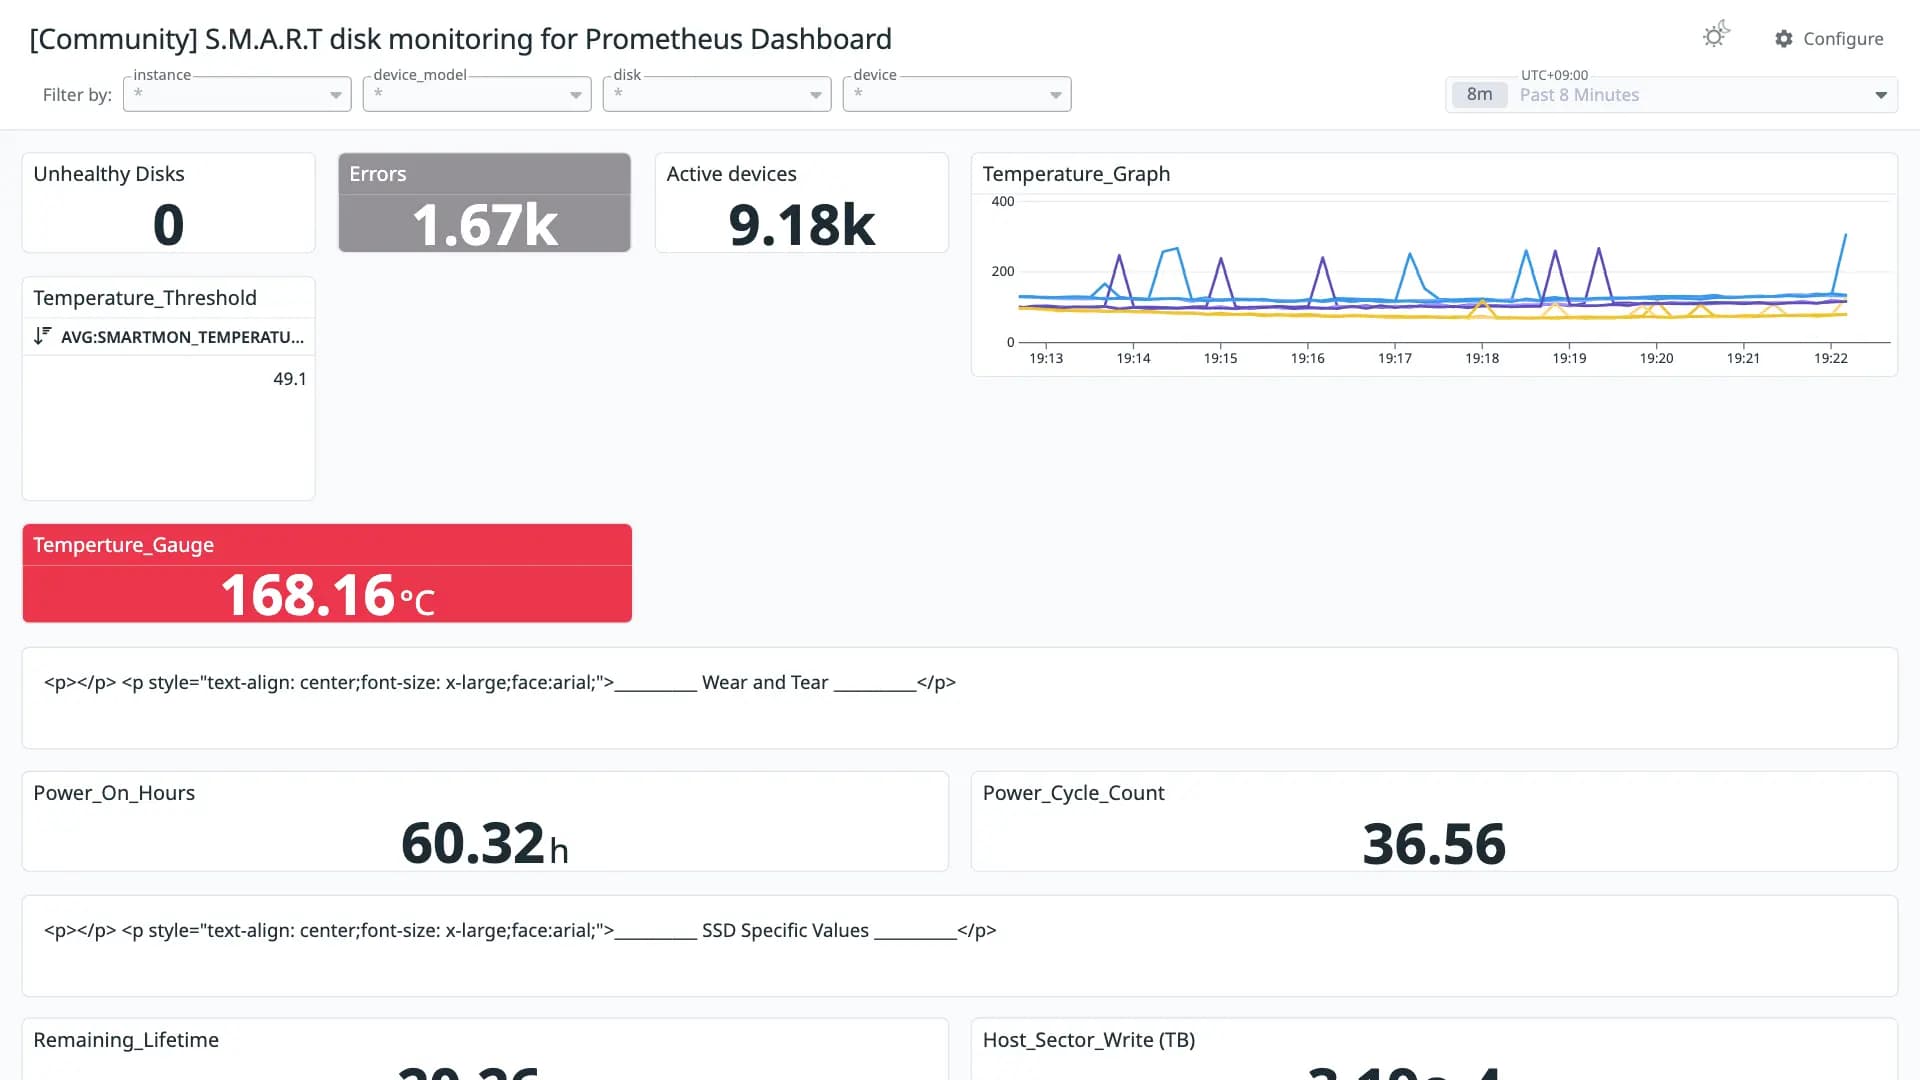Click the Configure gear icon
This screenshot has width=1920, height=1080.
[x=1783, y=38]
